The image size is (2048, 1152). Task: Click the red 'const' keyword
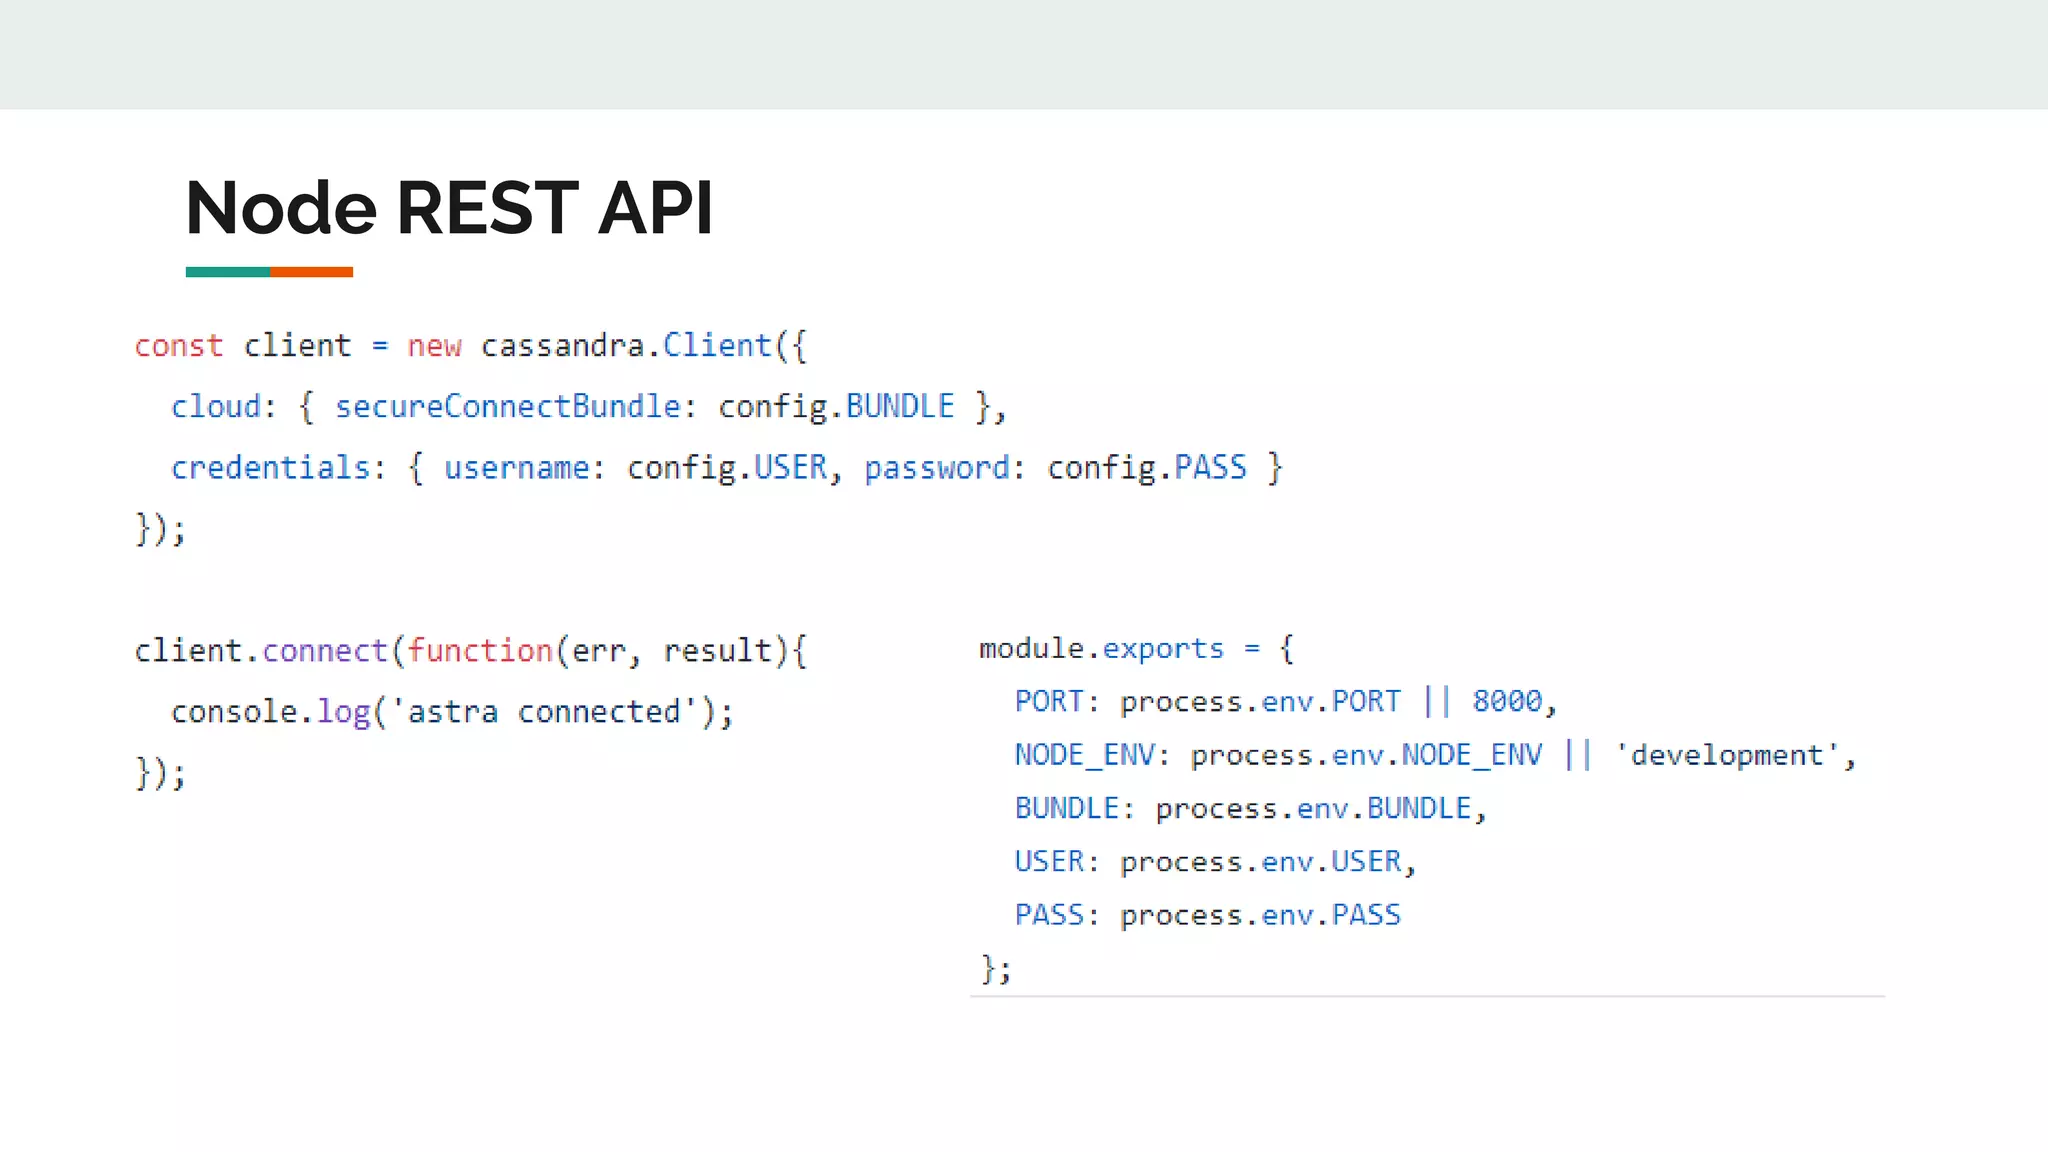tap(179, 346)
